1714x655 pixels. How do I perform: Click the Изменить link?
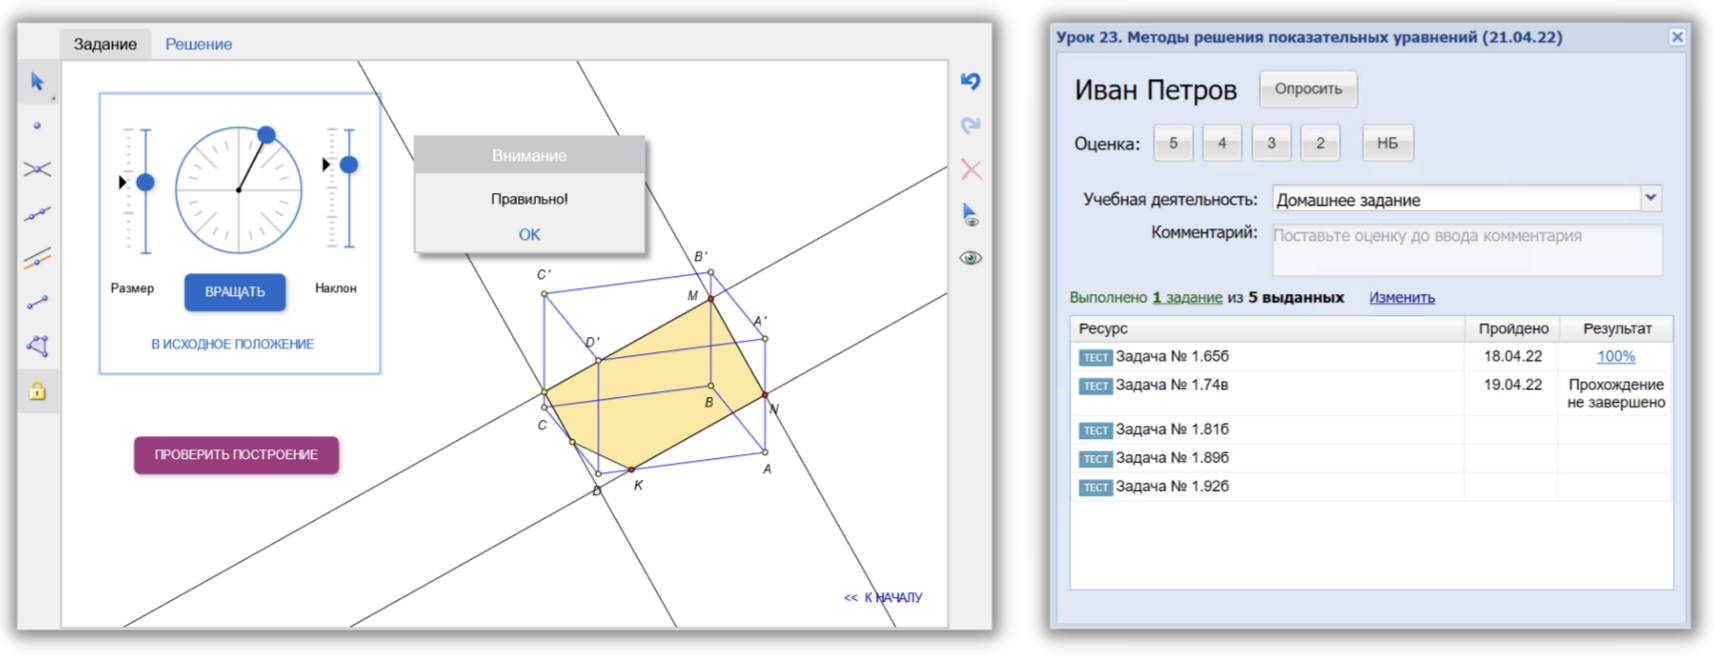coord(1402,297)
